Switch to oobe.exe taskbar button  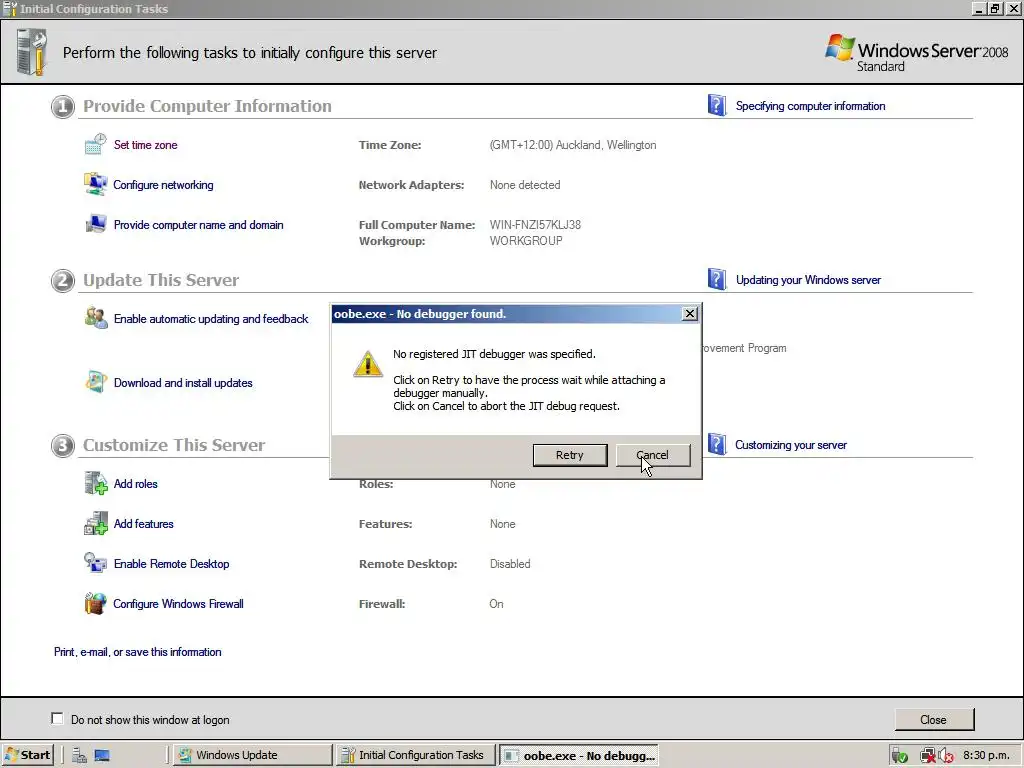(579, 756)
